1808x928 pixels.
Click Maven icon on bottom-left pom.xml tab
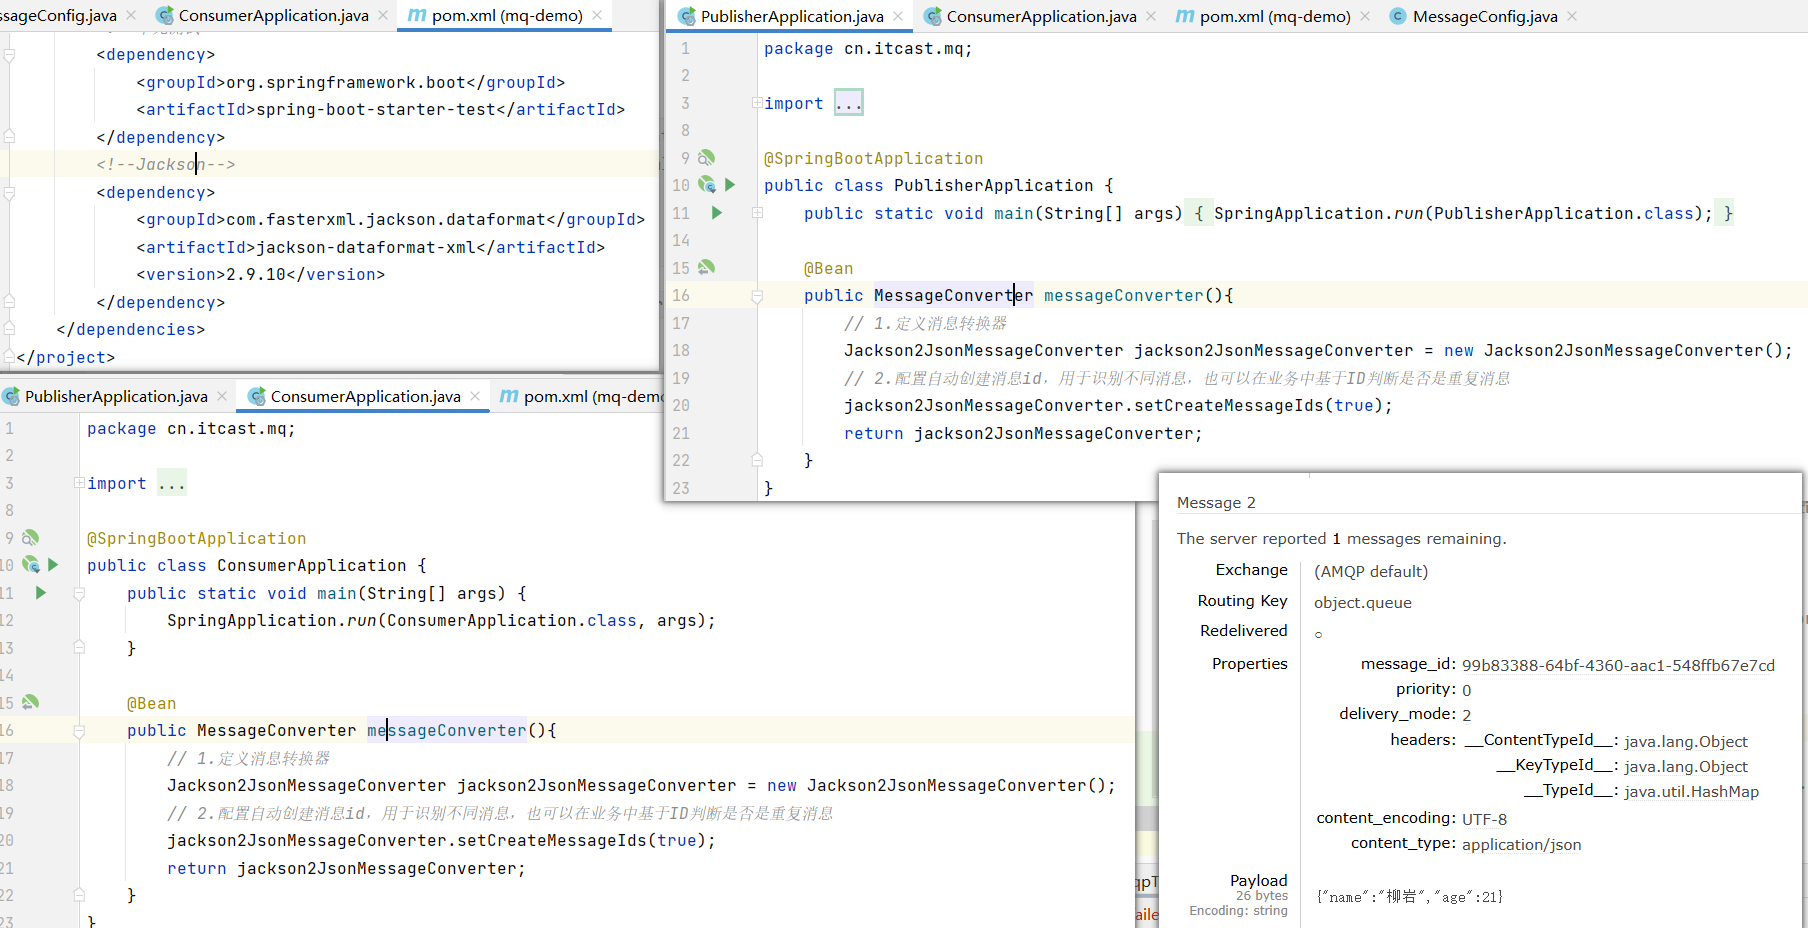tap(509, 396)
